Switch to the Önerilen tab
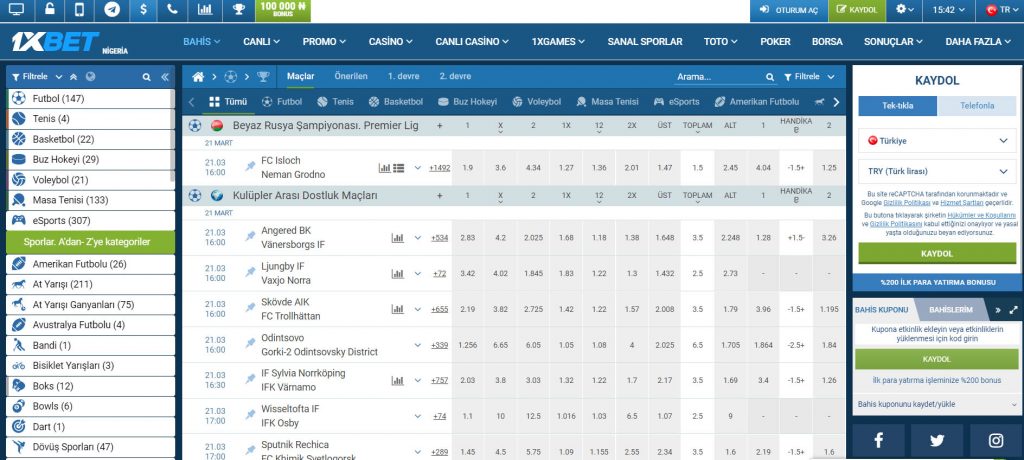The image size is (1024, 460). (x=351, y=76)
